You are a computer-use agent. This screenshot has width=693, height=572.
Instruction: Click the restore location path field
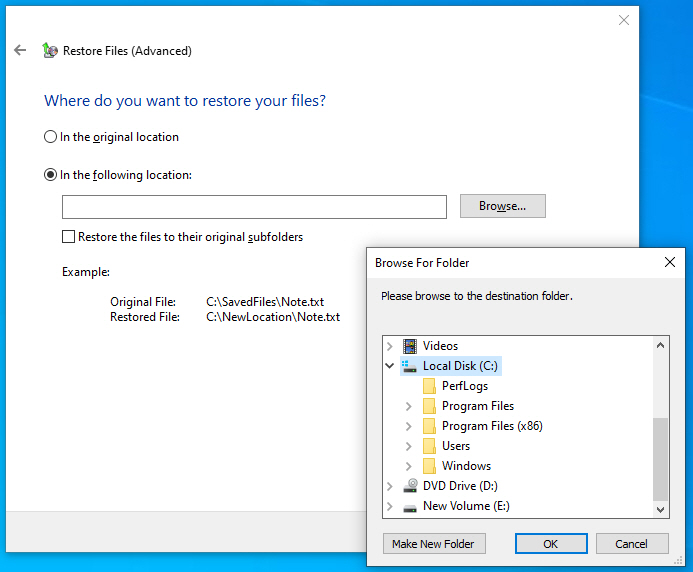254,207
